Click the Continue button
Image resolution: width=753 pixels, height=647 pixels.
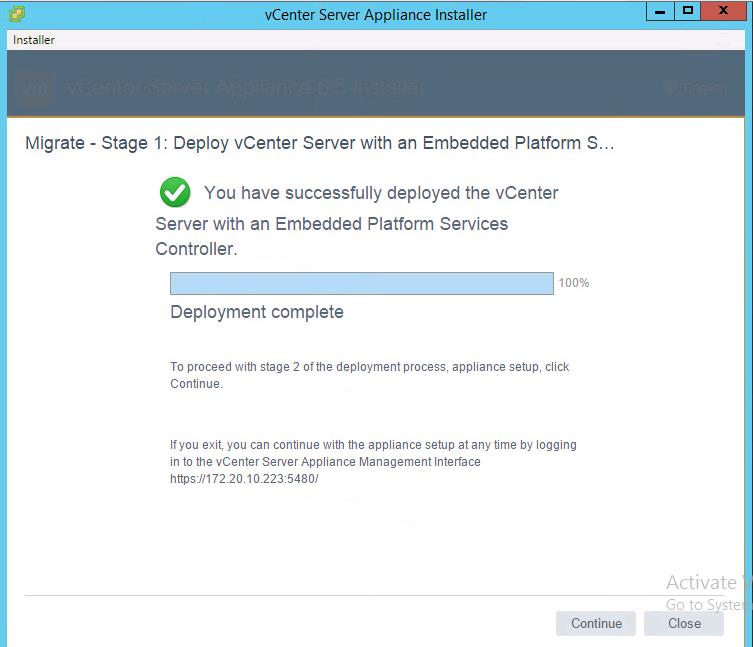(x=595, y=623)
